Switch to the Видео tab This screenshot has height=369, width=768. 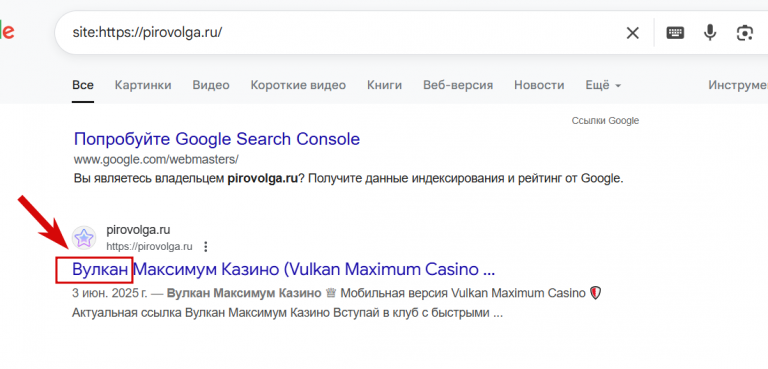pos(211,85)
